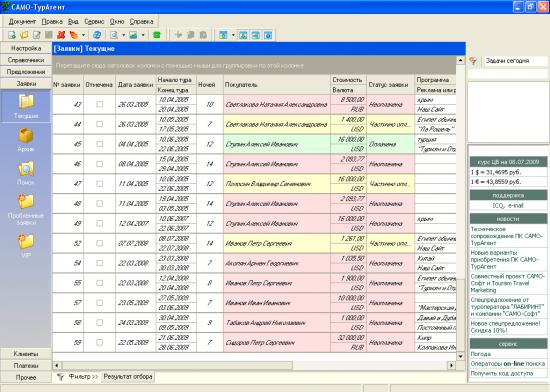Click the grayed plus toolbar icon
550x392 pixels.
178,35
